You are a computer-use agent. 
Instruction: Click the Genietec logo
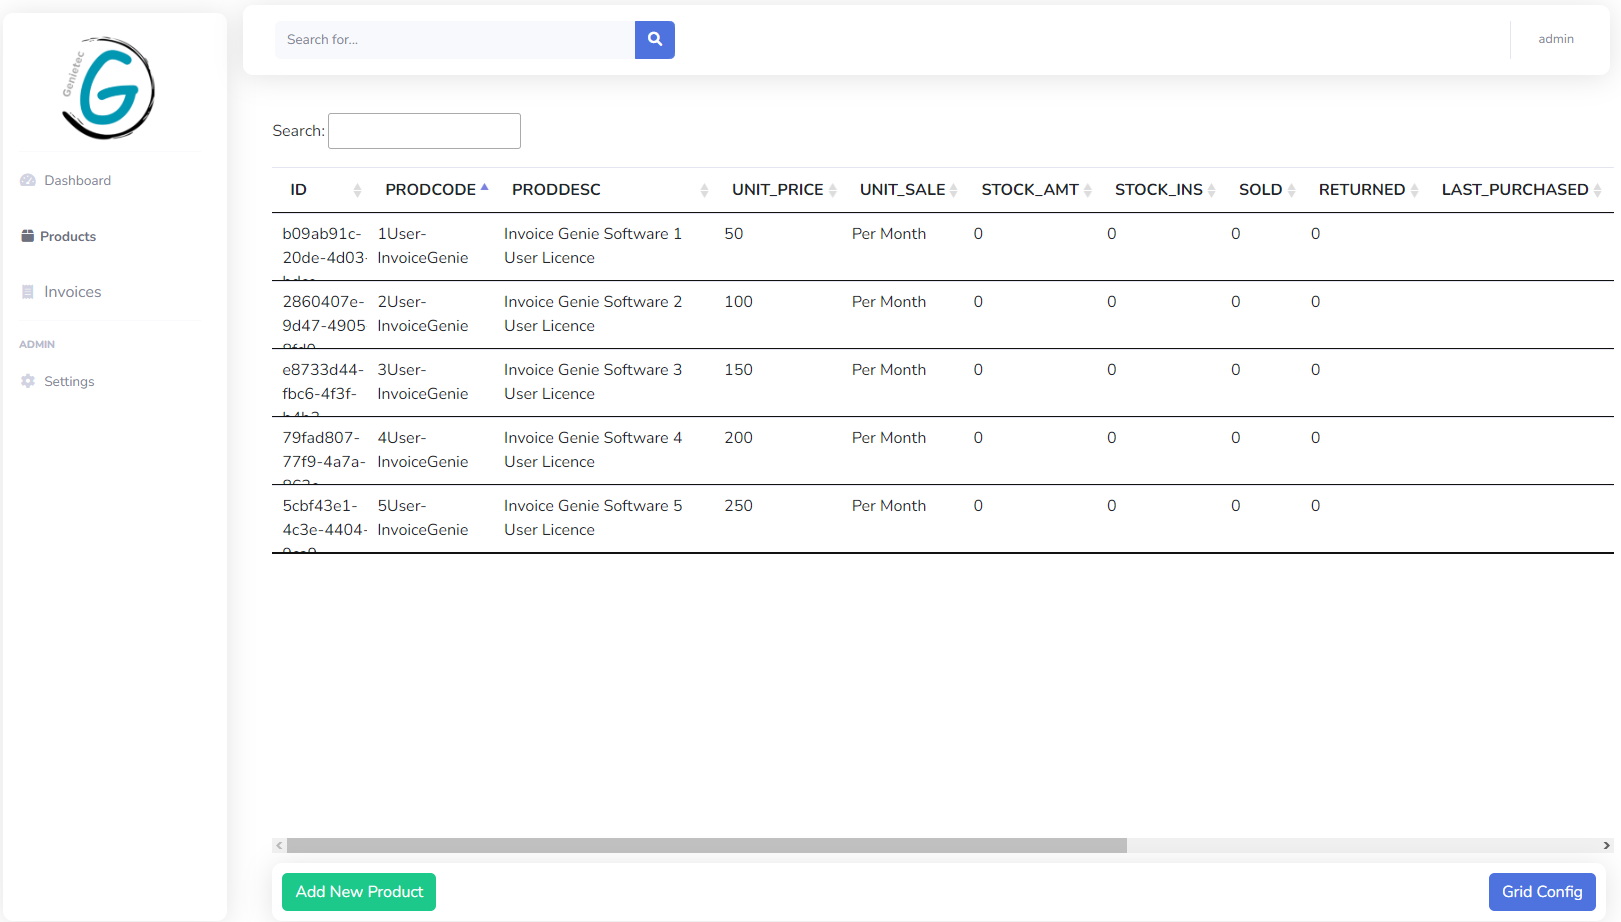click(108, 88)
